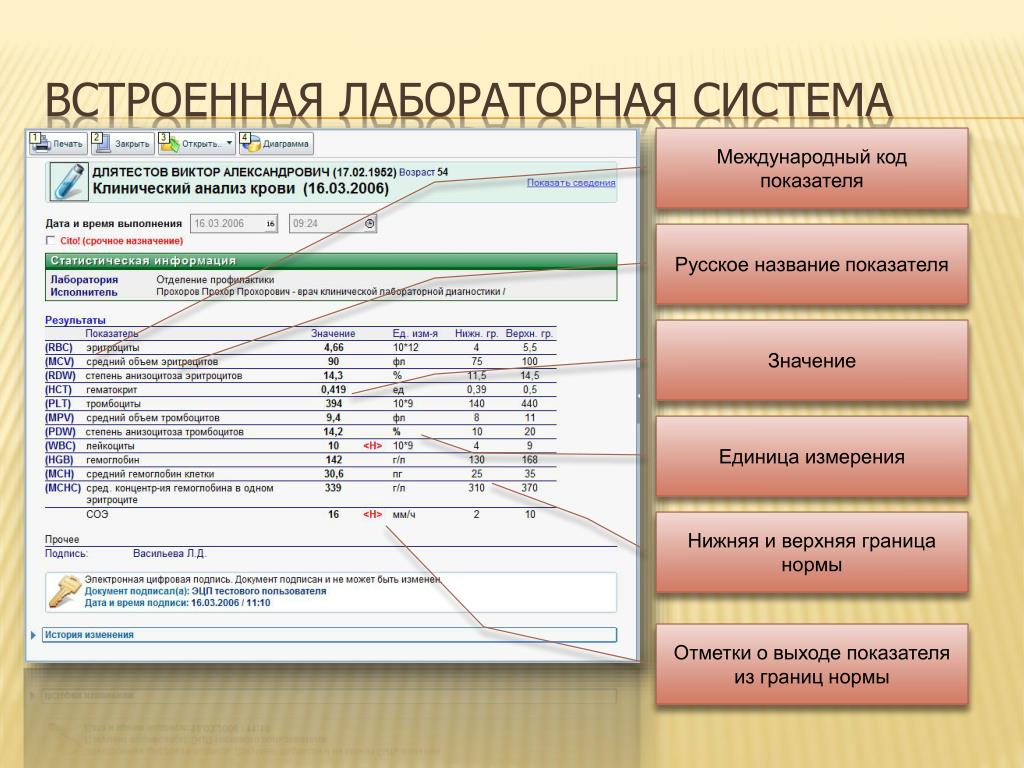Click the value 4,66 for эритроциты
This screenshot has height=768, width=1024.
tap(333, 347)
